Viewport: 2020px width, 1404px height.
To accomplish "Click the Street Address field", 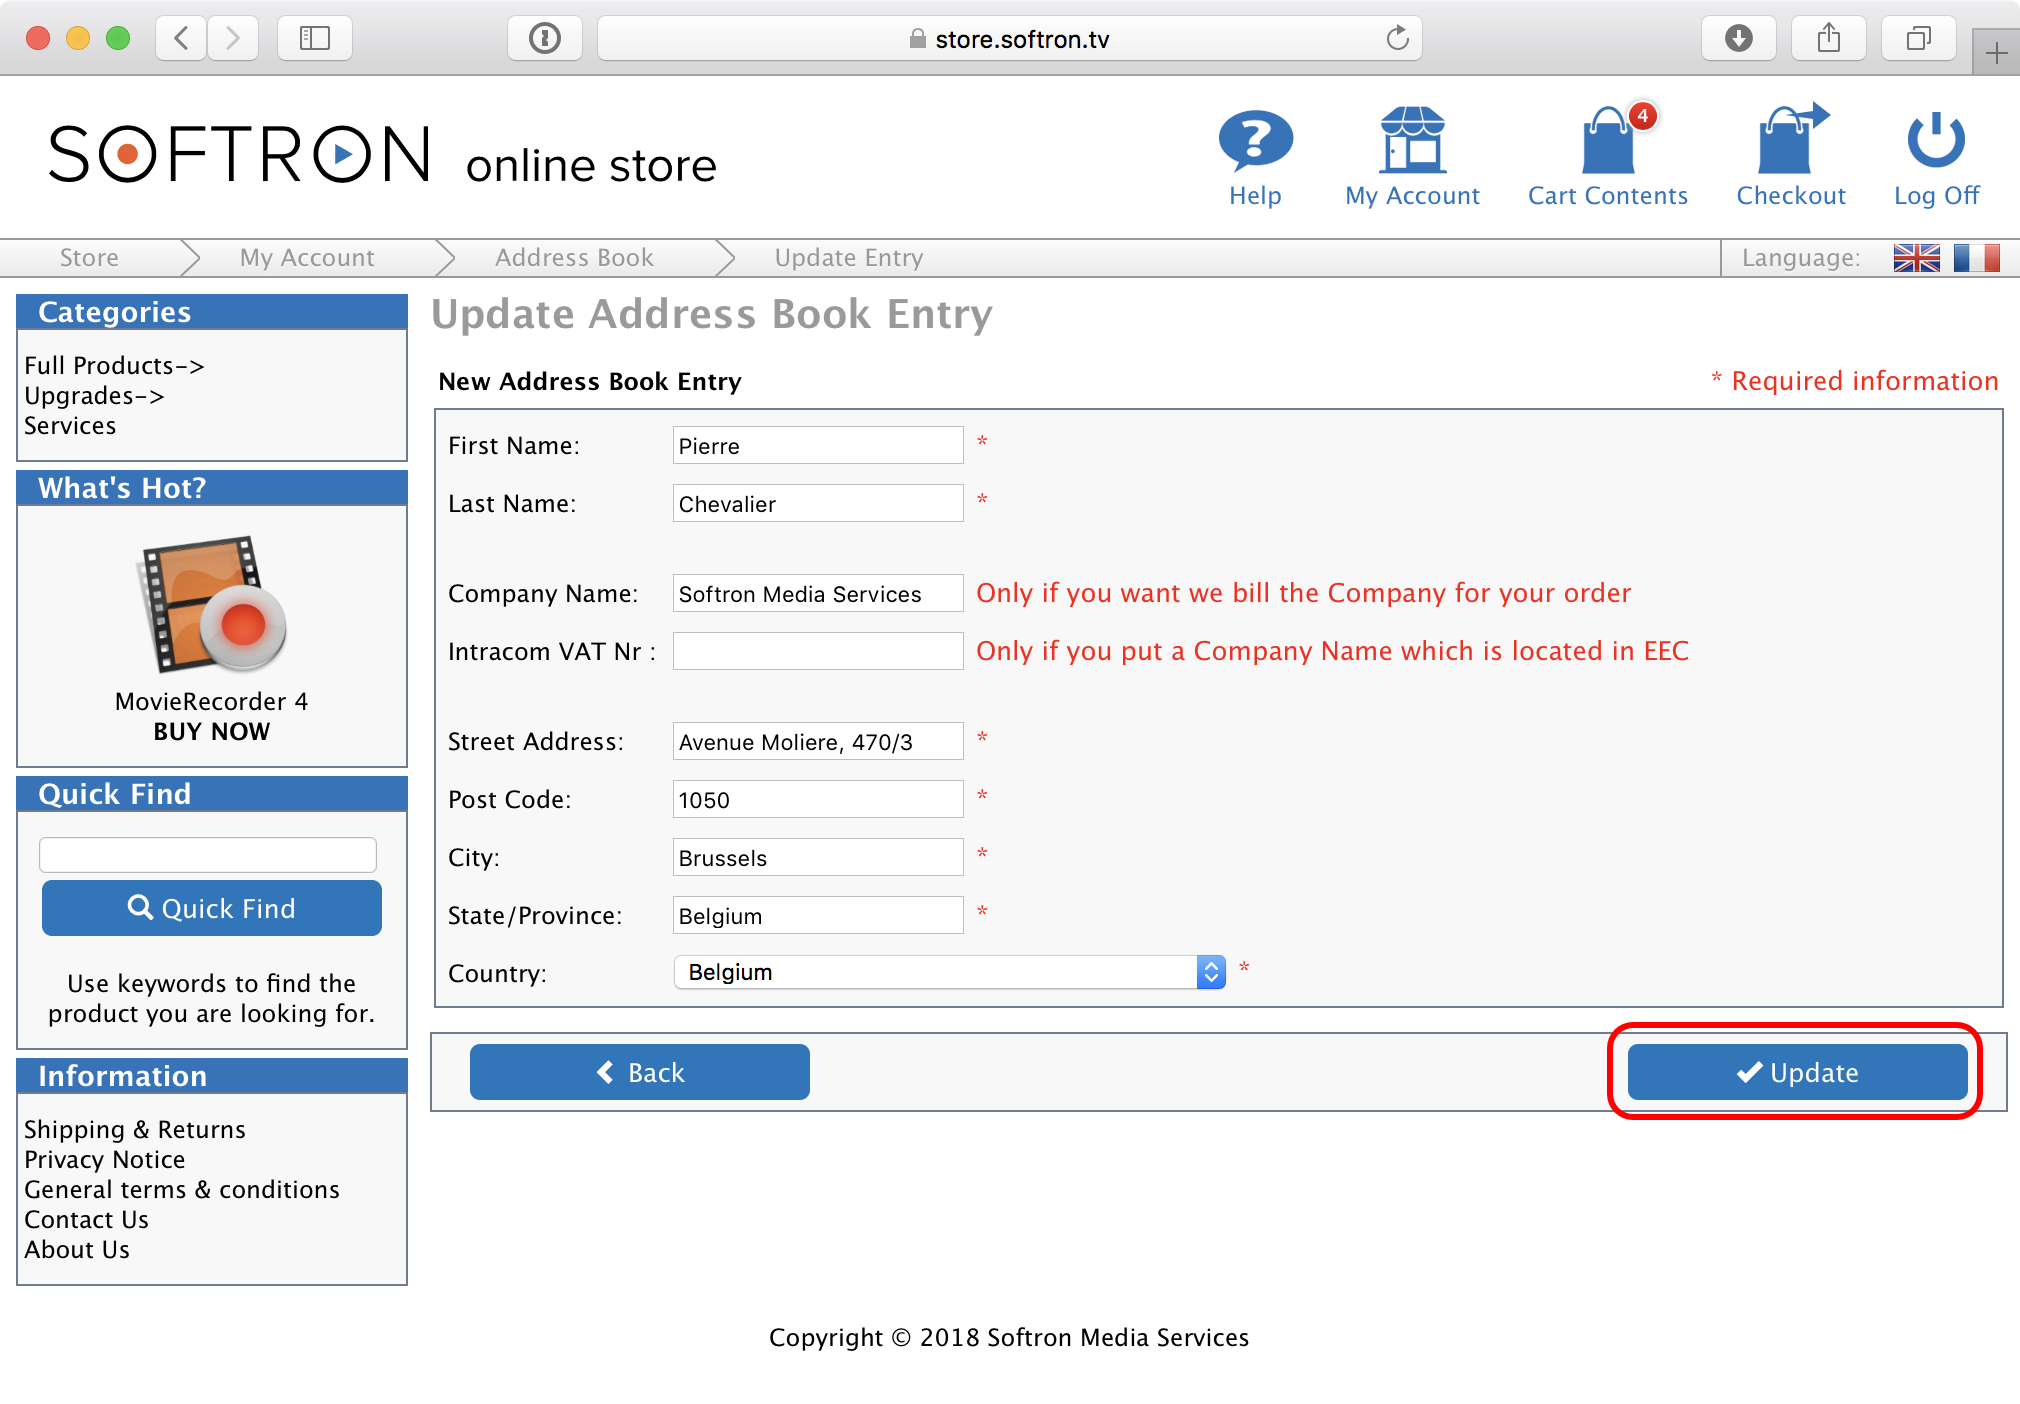I will [818, 741].
